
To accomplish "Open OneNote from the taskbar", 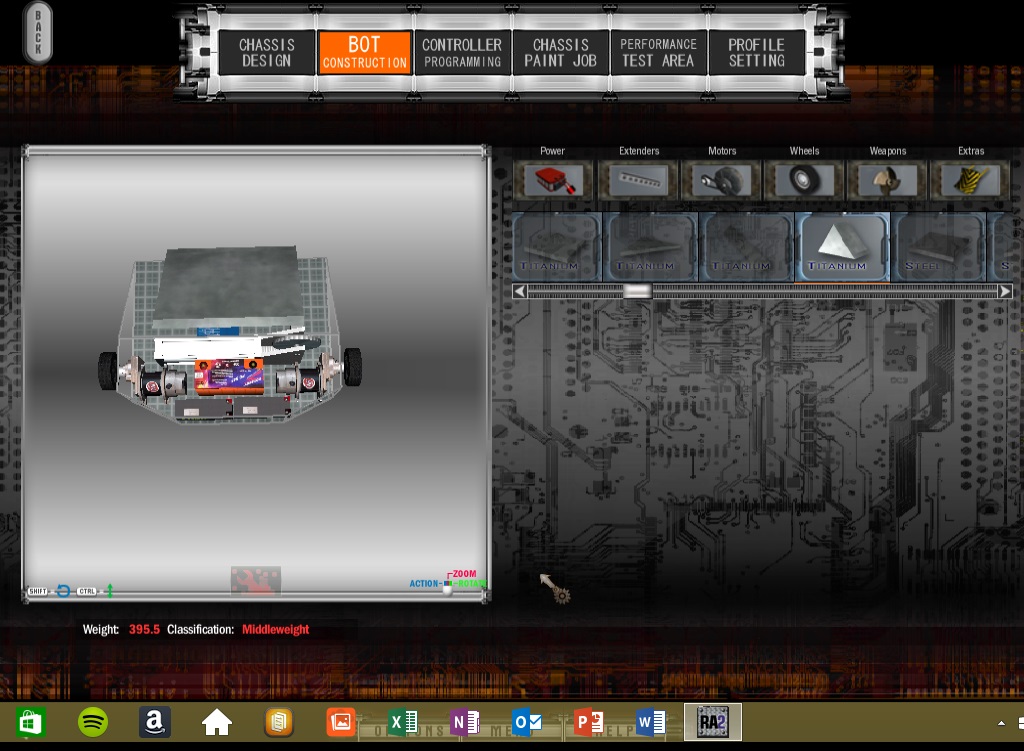I will (465, 722).
